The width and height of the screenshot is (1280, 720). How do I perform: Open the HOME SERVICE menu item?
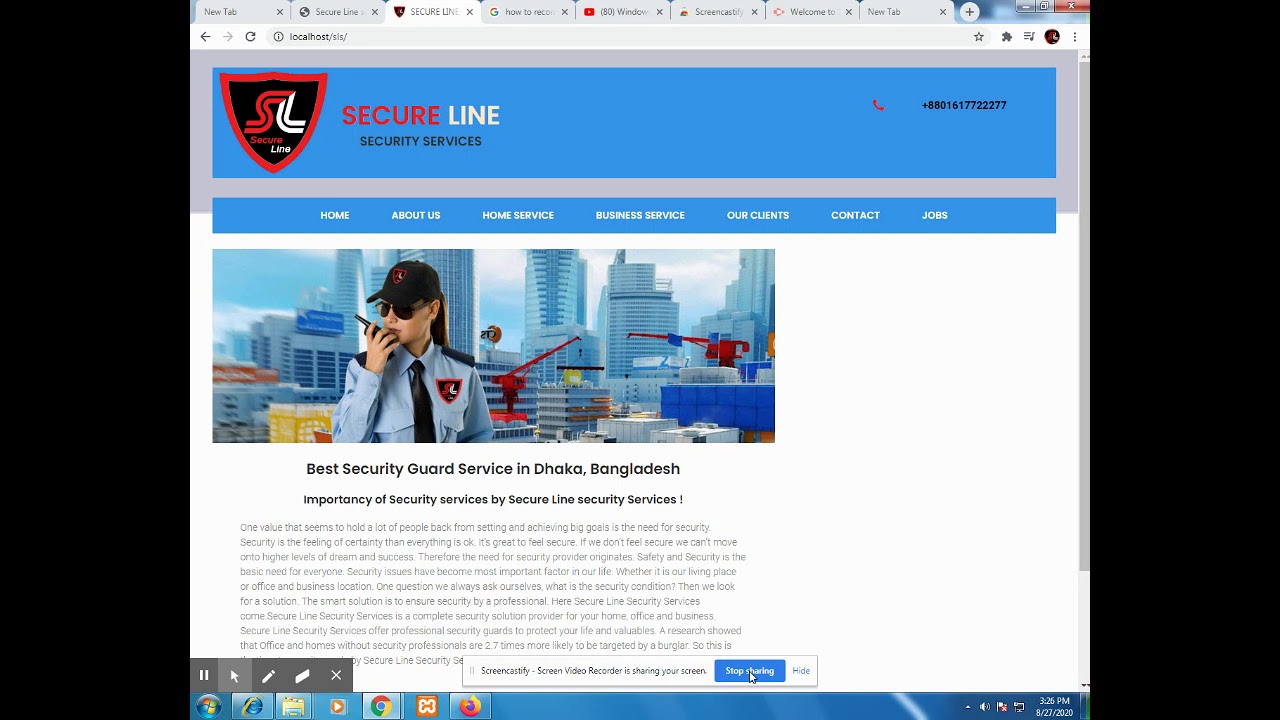(518, 215)
